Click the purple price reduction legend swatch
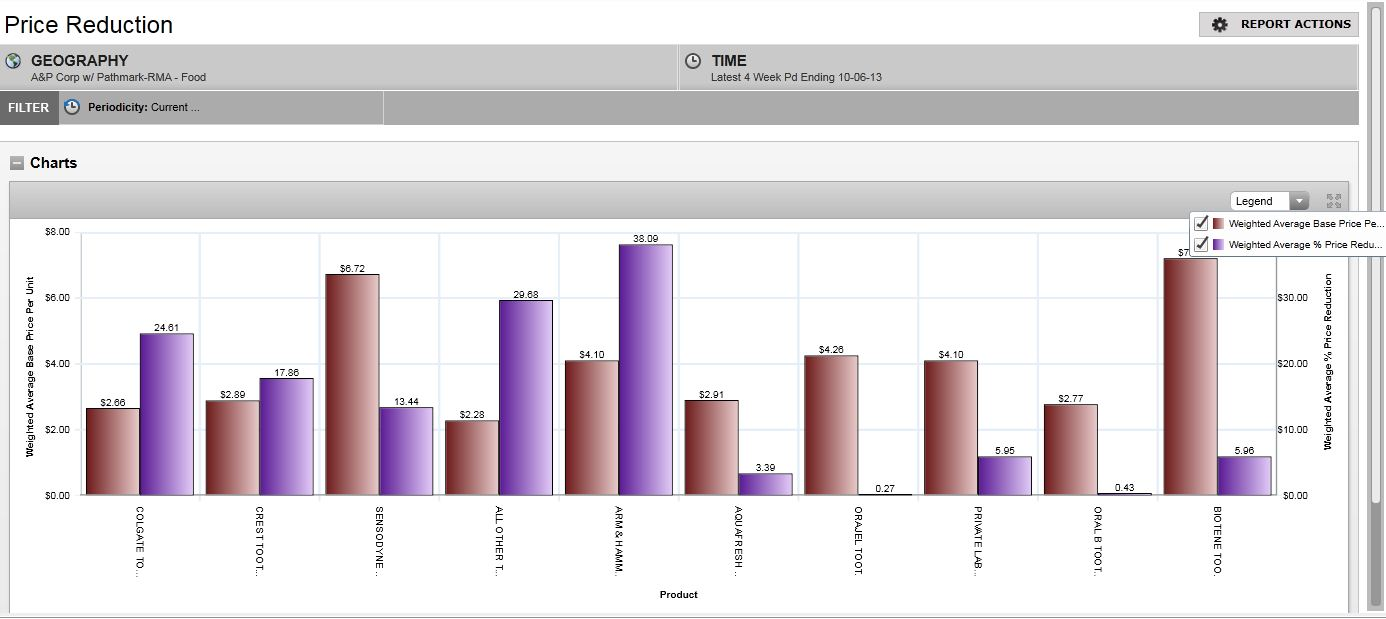Image resolution: width=1386 pixels, height=619 pixels. pos(1218,244)
